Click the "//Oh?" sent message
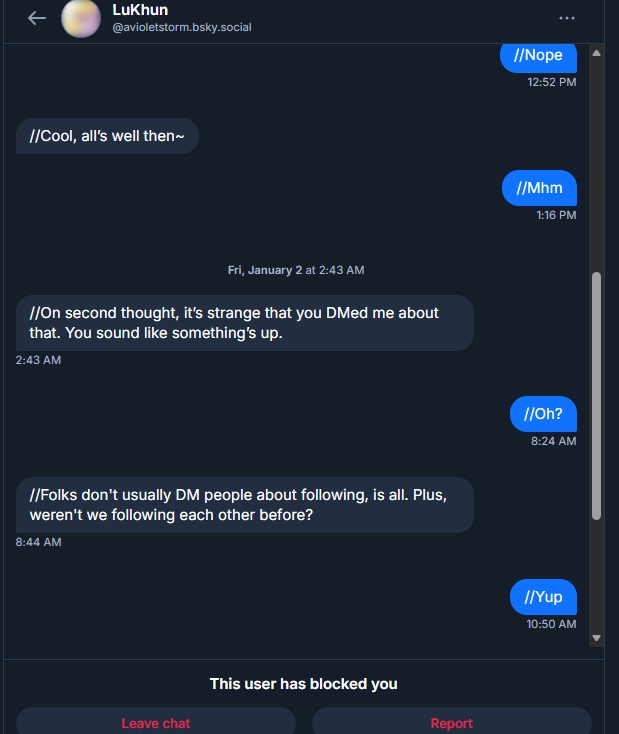The height and width of the screenshot is (734, 619). coord(543,414)
